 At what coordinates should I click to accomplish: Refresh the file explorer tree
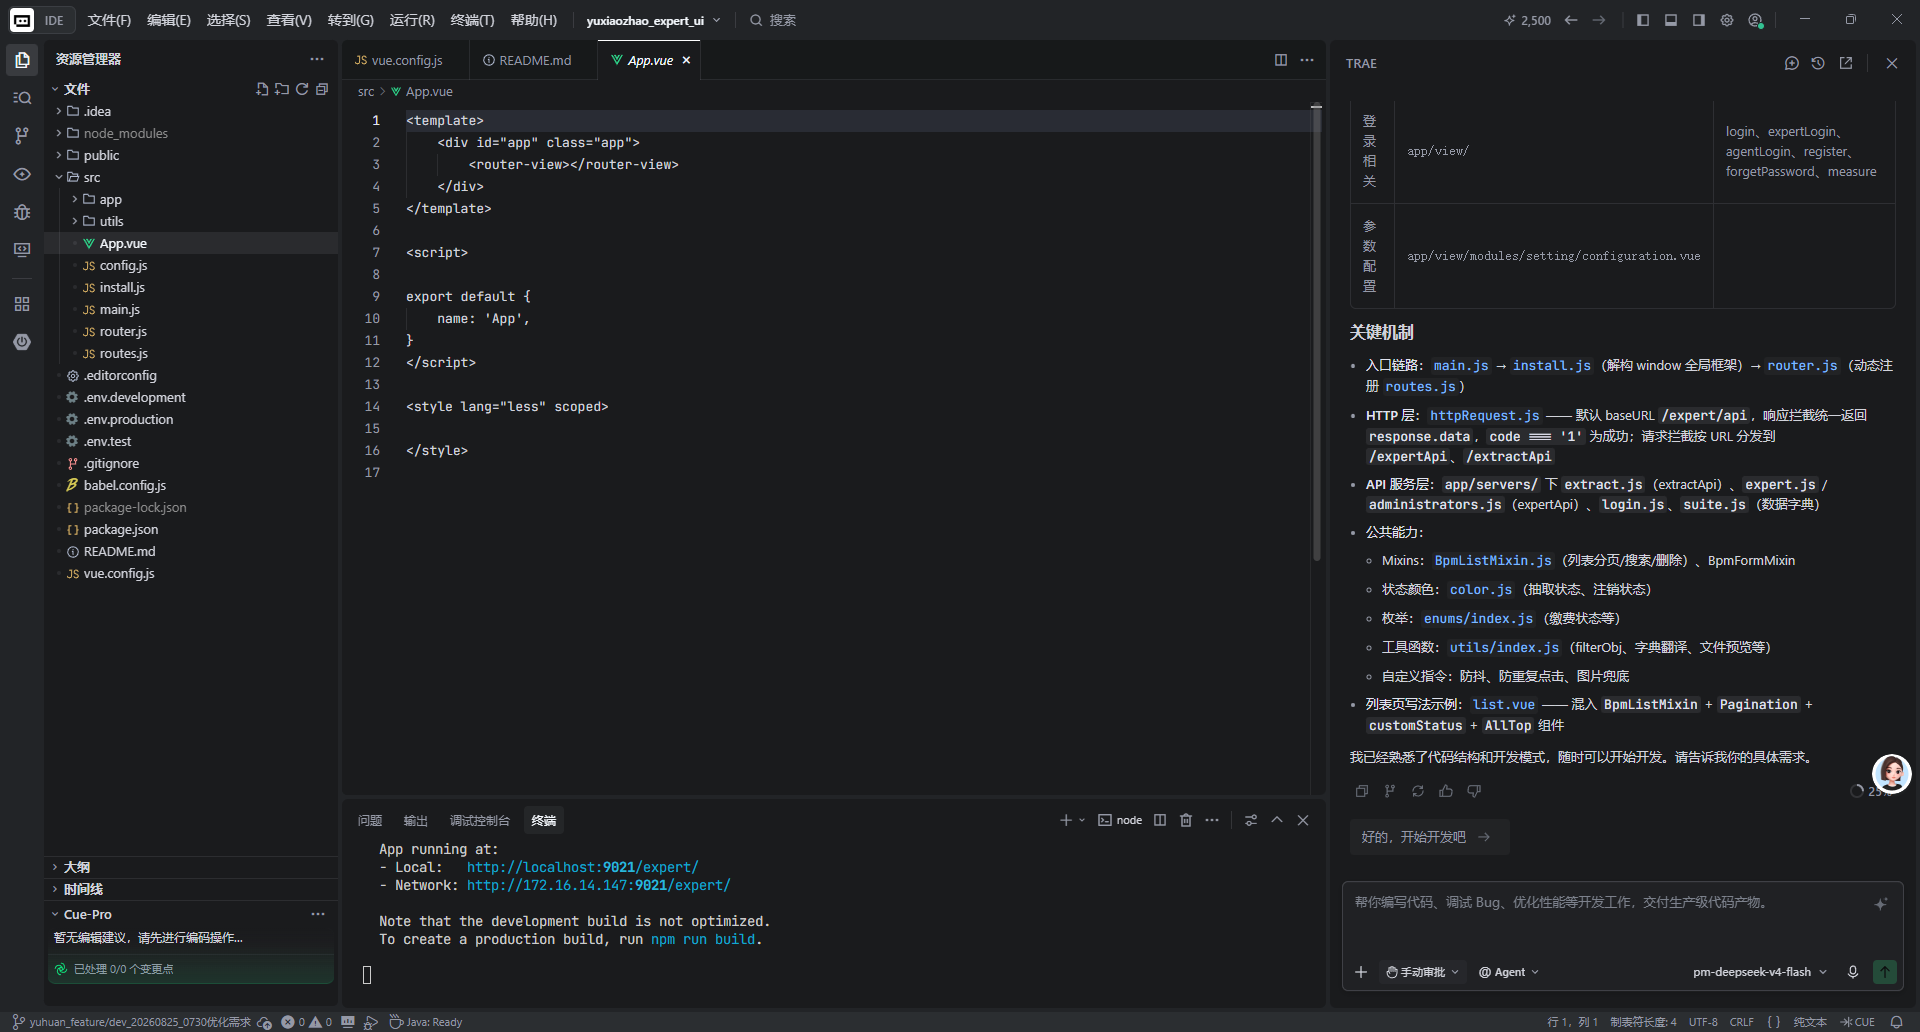click(302, 89)
